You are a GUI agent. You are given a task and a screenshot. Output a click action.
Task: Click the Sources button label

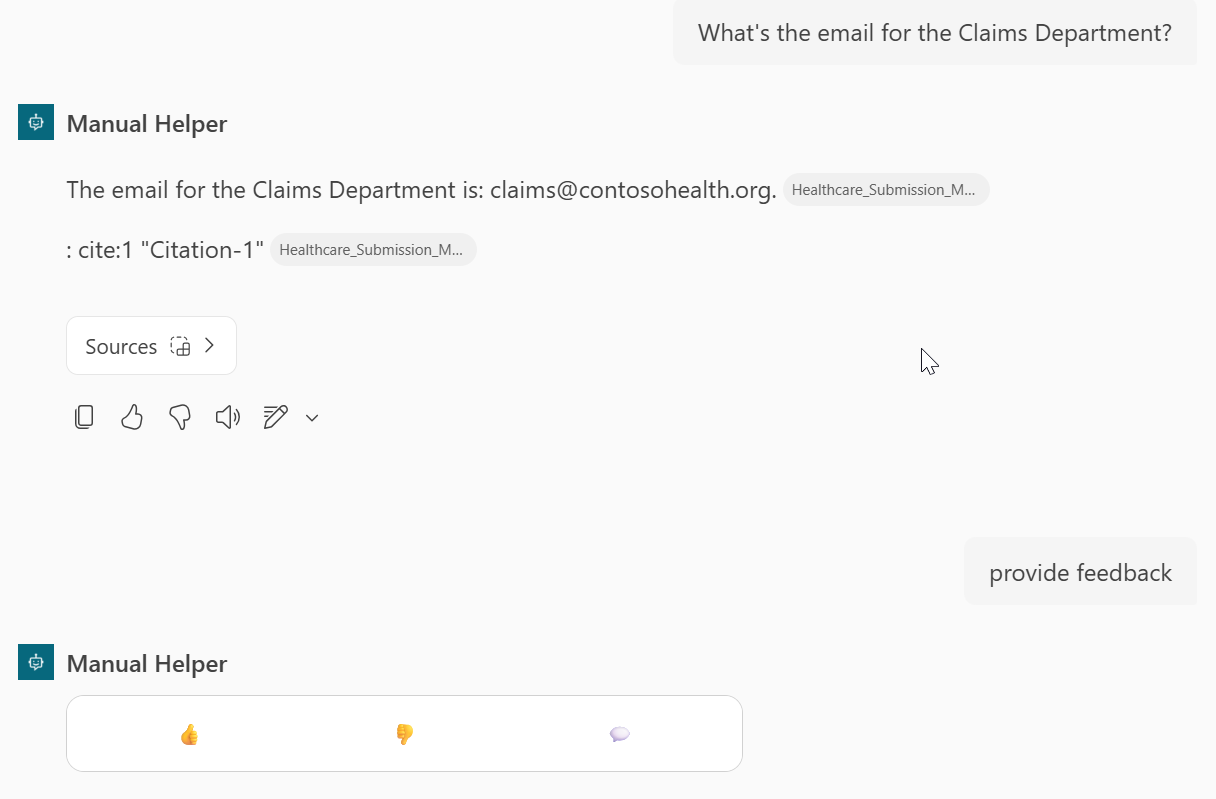(121, 346)
